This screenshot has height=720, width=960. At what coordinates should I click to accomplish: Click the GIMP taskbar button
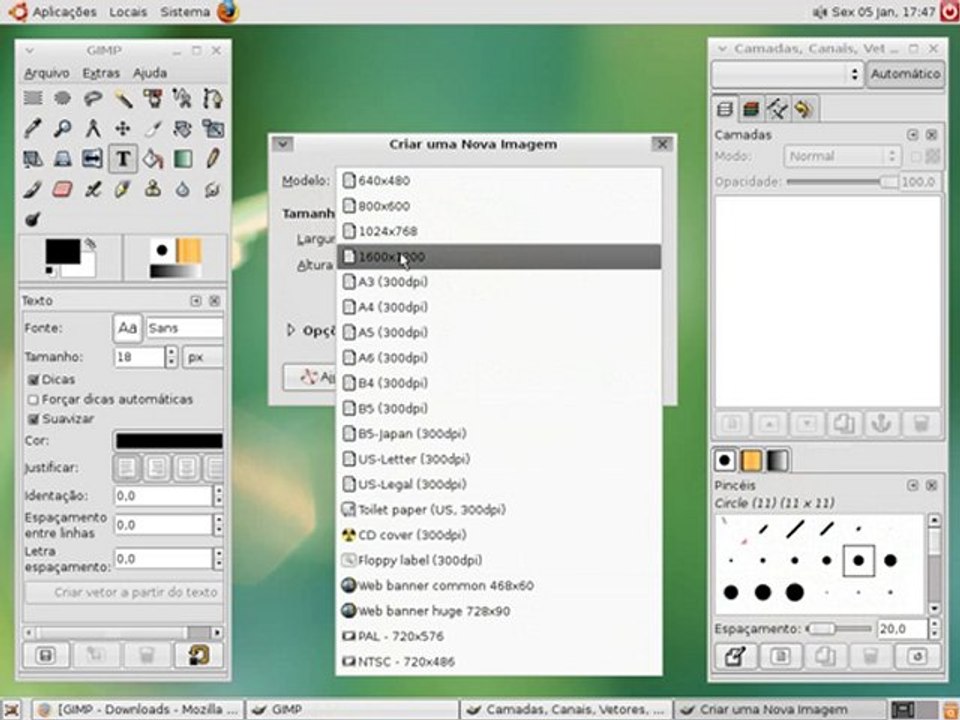[351, 710]
